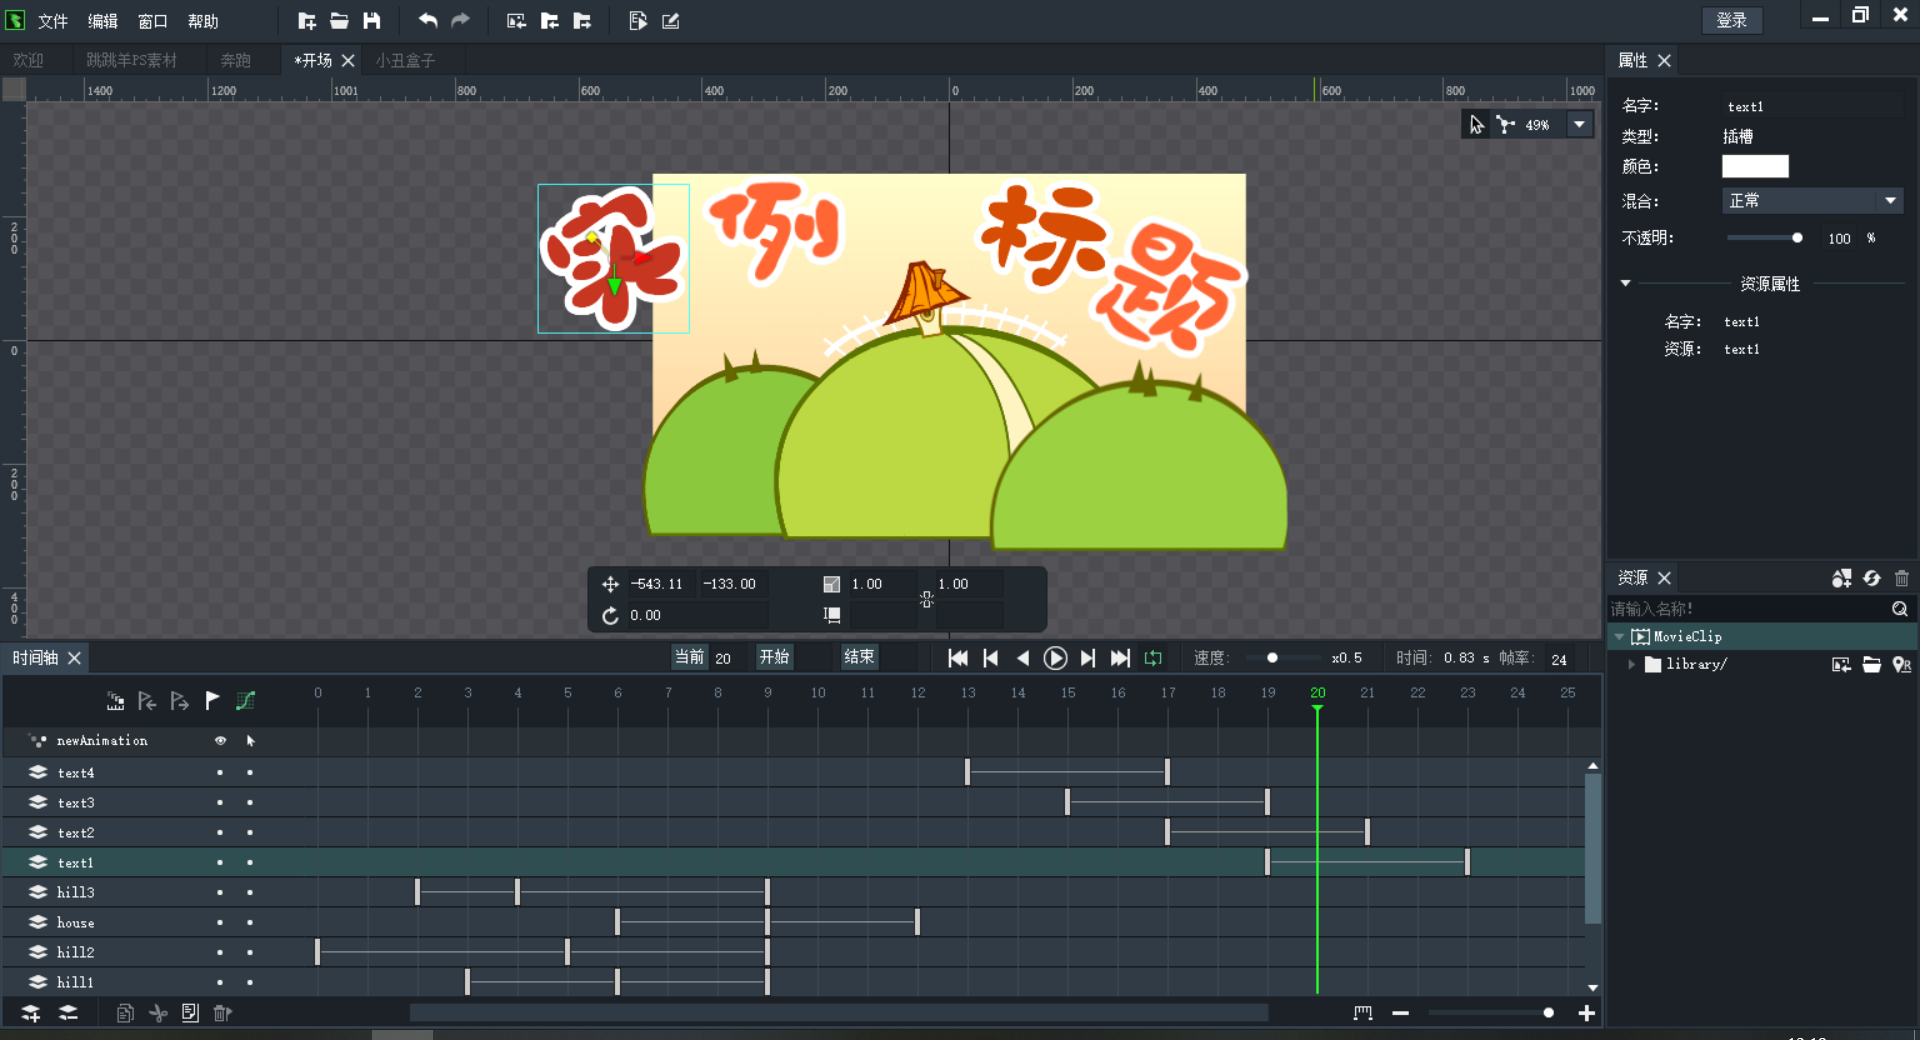Click the new project folder icon
This screenshot has height=1040, width=1920.
pos(307,20)
